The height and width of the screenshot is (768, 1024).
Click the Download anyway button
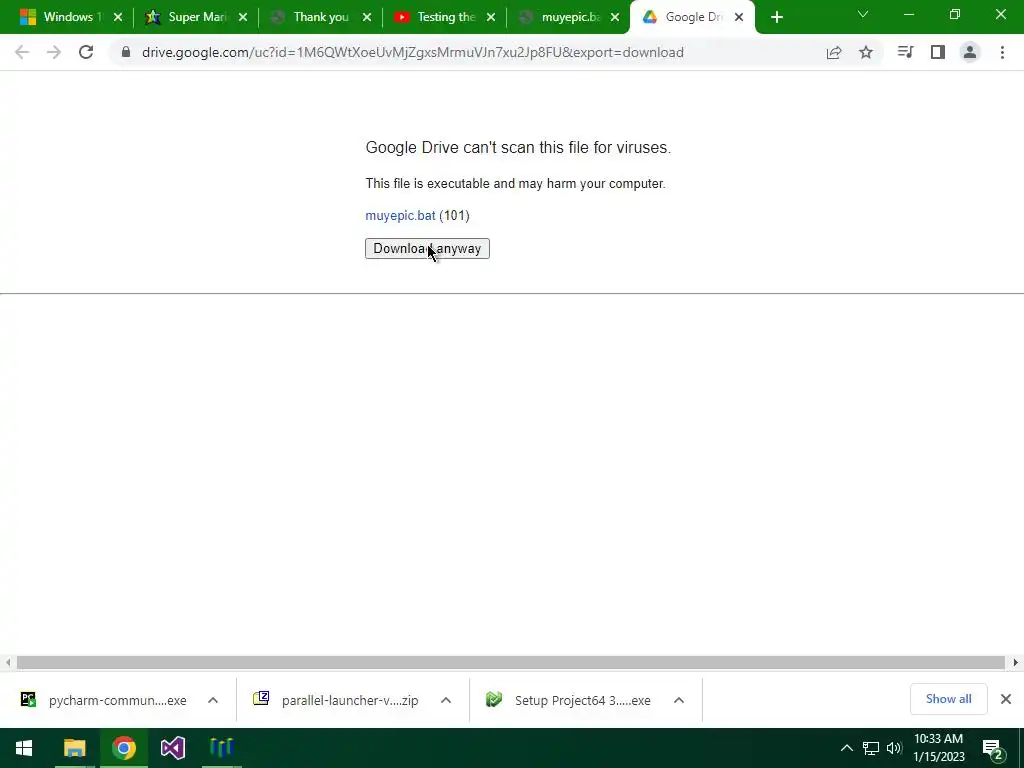click(x=427, y=248)
